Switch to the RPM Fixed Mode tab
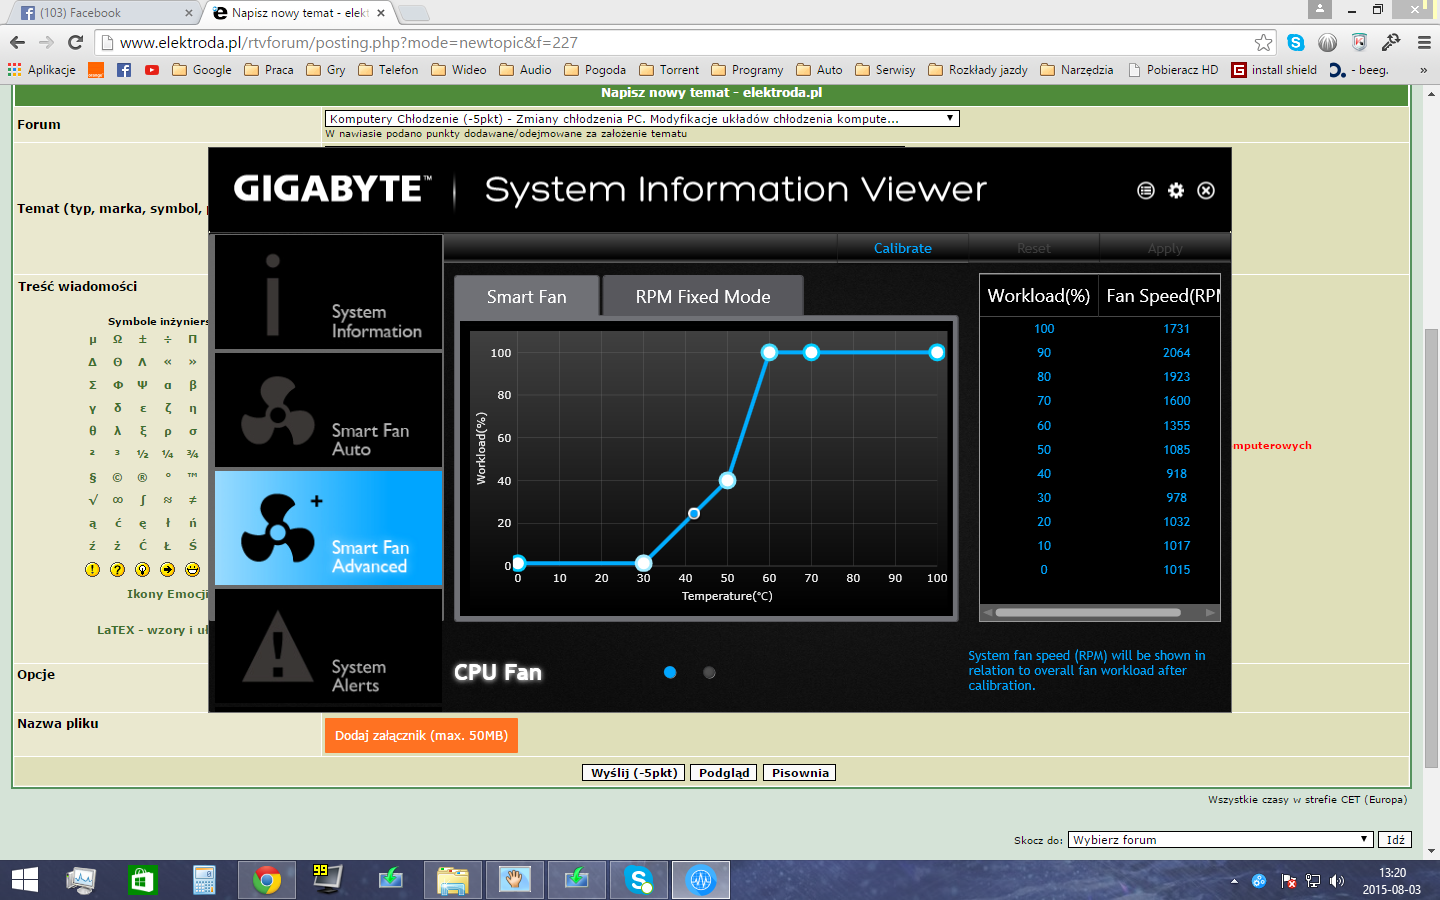This screenshot has width=1440, height=900. tap(703, 296)
